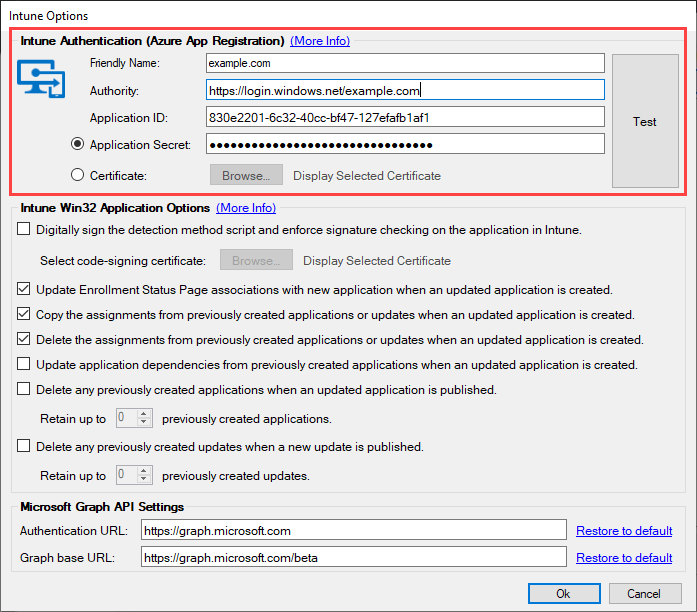The image size is (697, 612).
Task: Click the Cancel button
Action: coord(645,593)
